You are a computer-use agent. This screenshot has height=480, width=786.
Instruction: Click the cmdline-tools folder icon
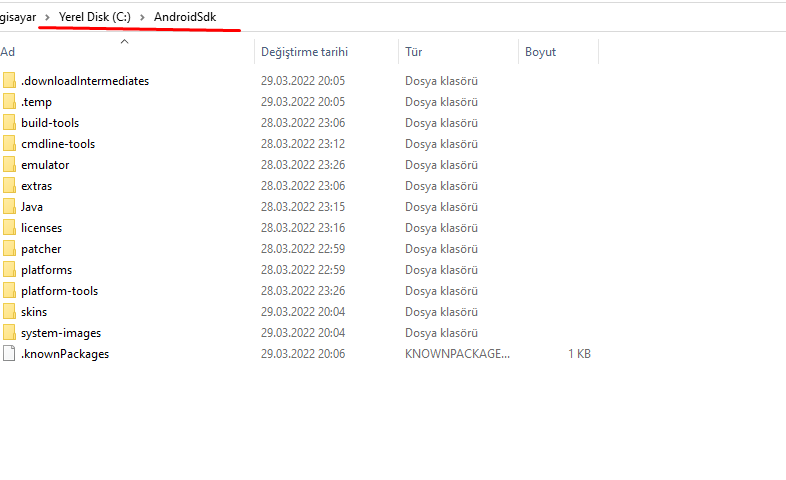[9, 143]
